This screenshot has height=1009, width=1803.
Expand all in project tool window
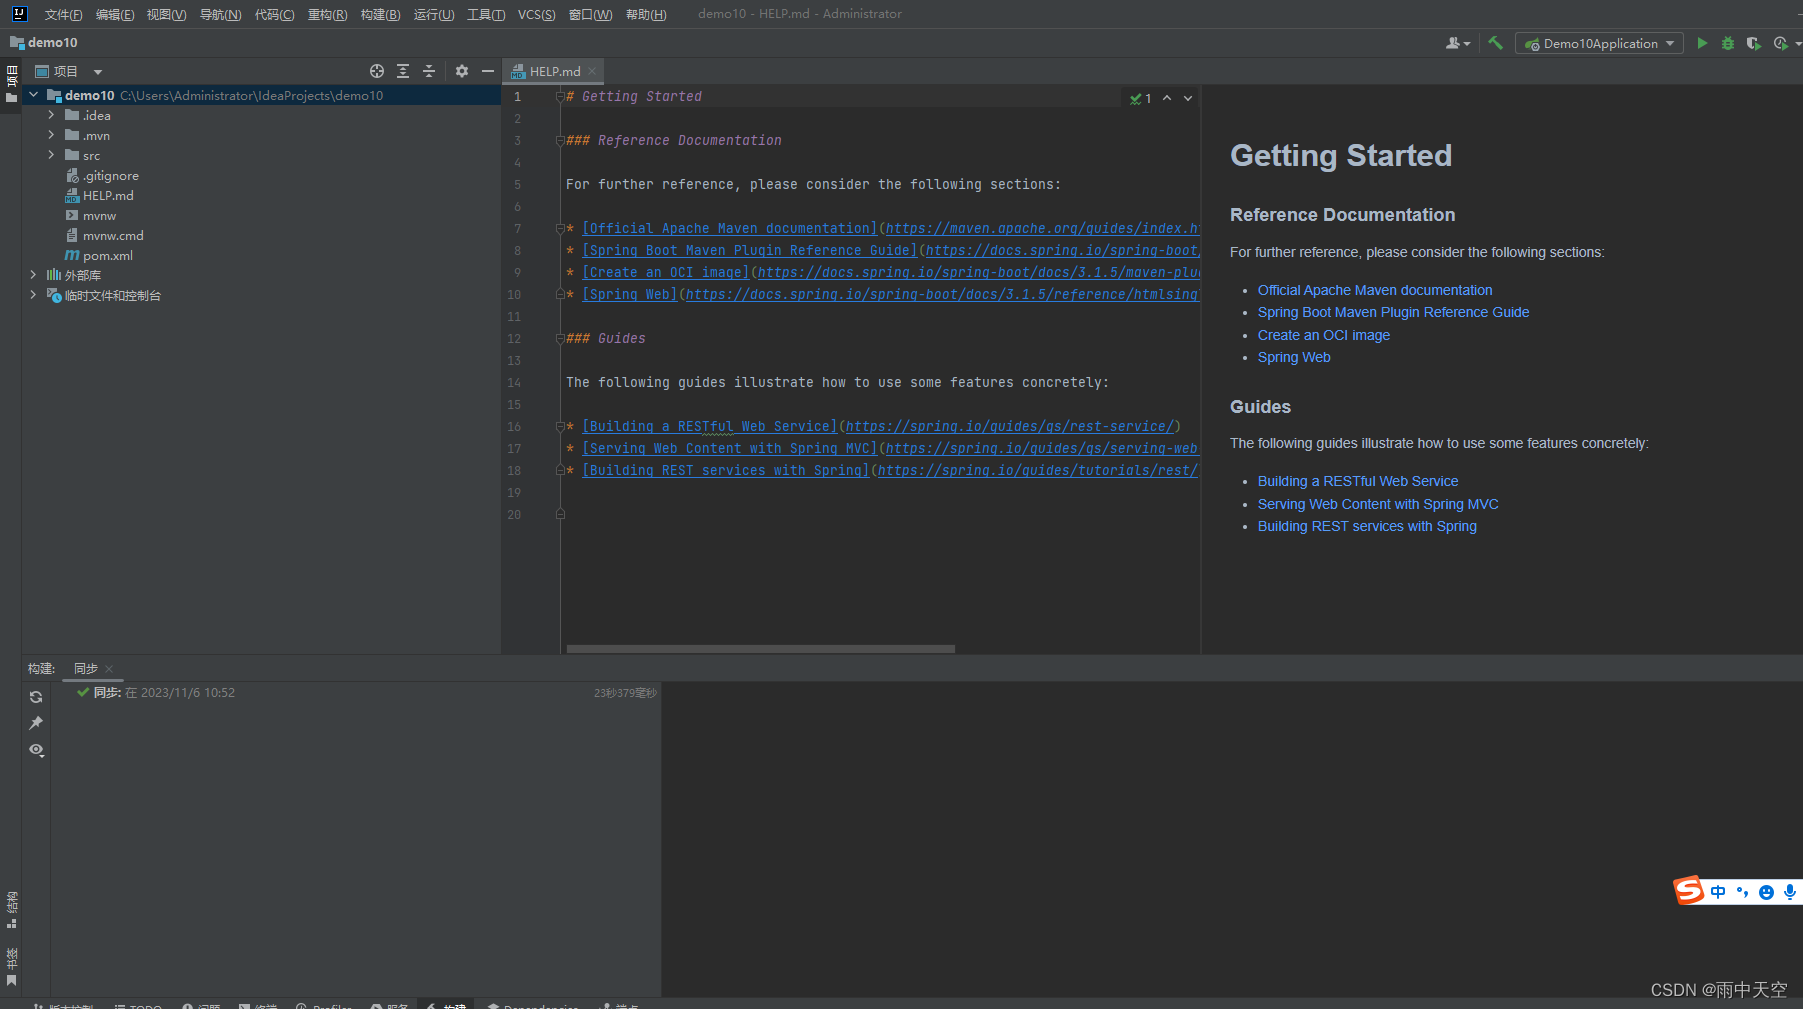(403, 71)
